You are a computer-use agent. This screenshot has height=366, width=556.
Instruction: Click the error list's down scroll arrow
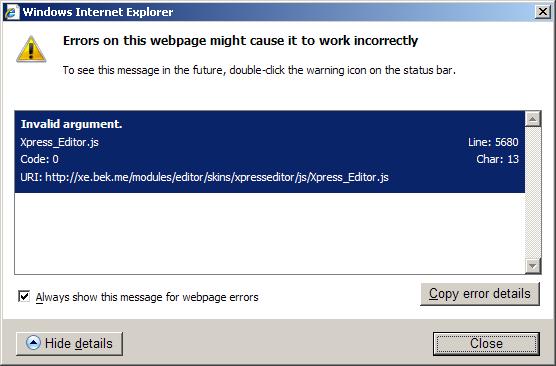[533, 266]
